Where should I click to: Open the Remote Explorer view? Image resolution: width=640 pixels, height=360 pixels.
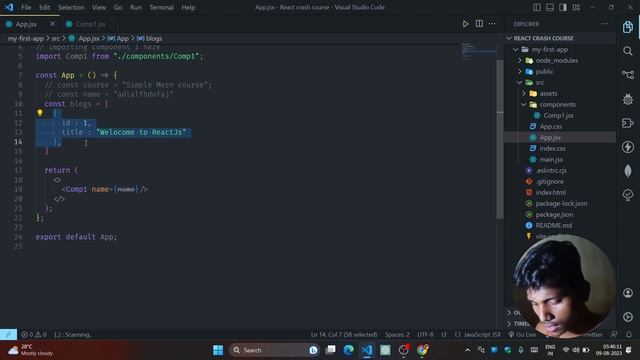pos(628,123)
